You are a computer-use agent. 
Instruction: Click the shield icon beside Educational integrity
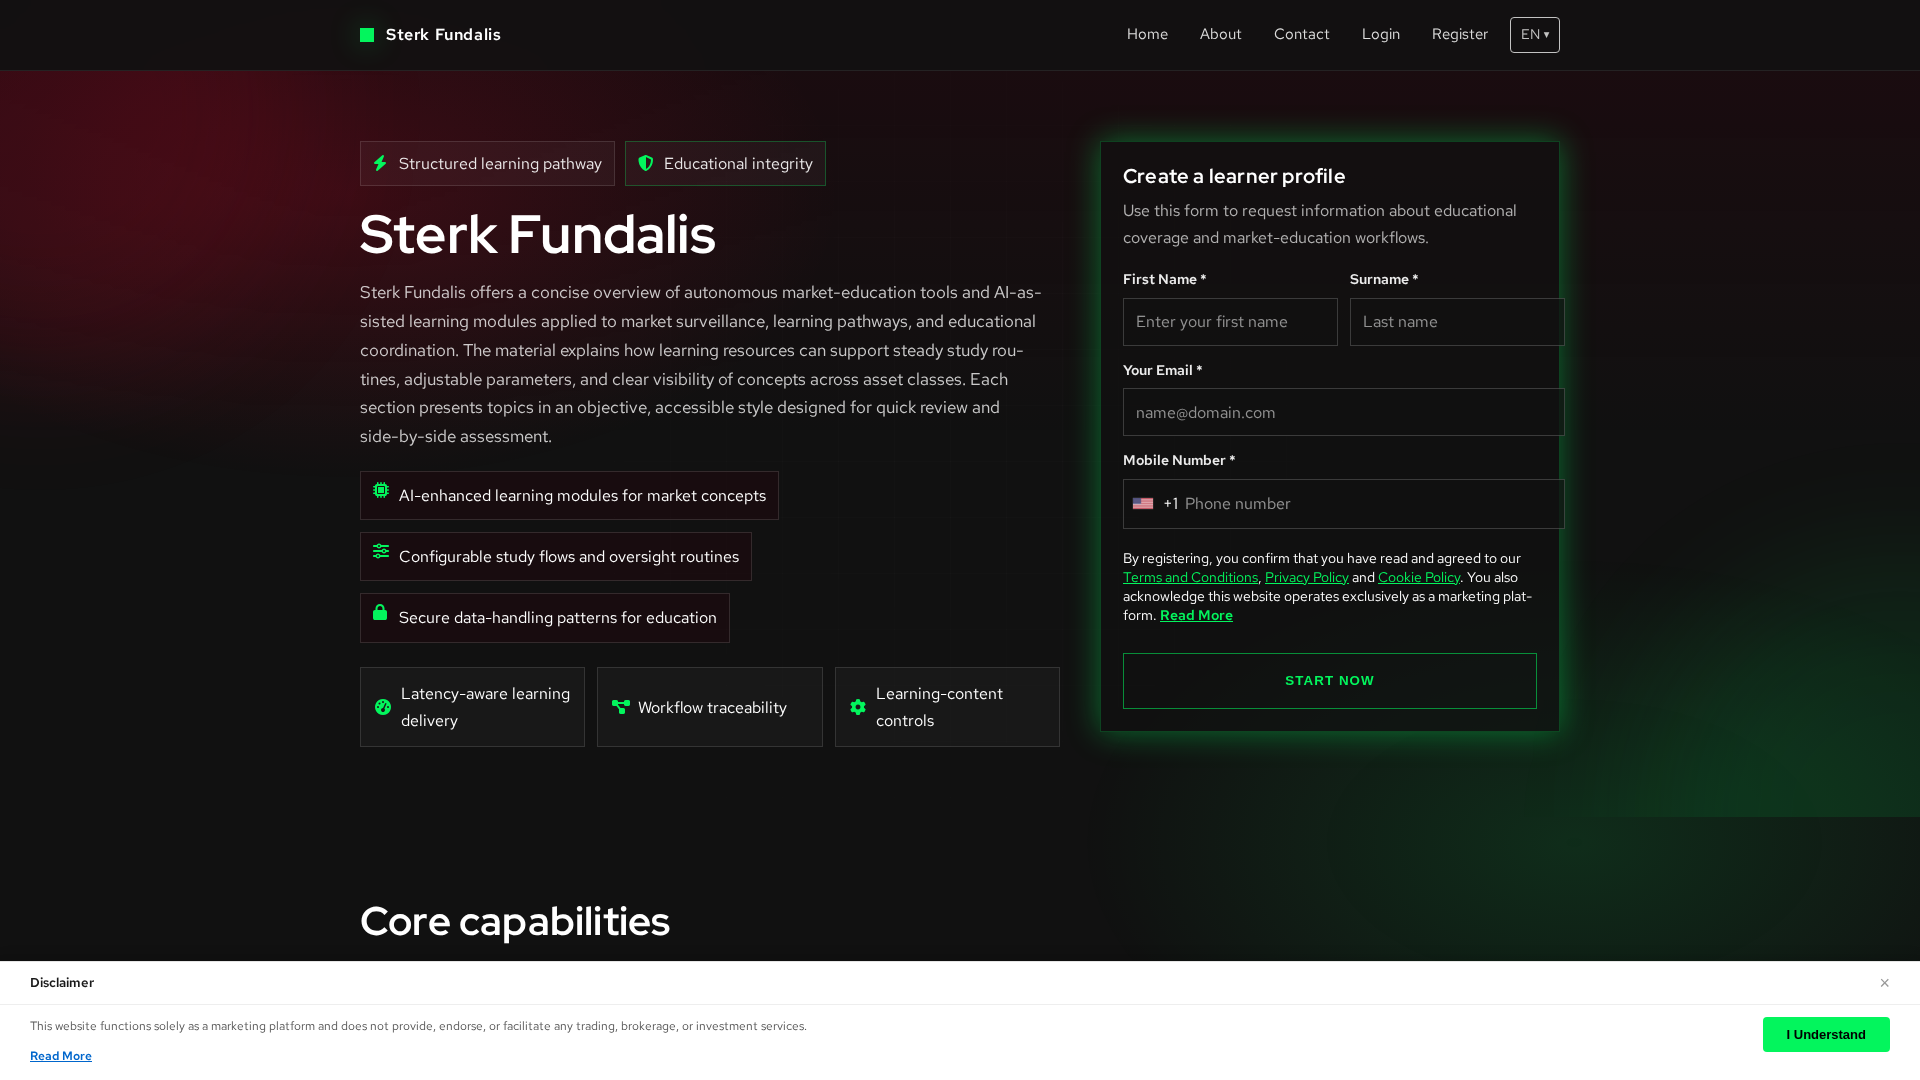[646, 163]
